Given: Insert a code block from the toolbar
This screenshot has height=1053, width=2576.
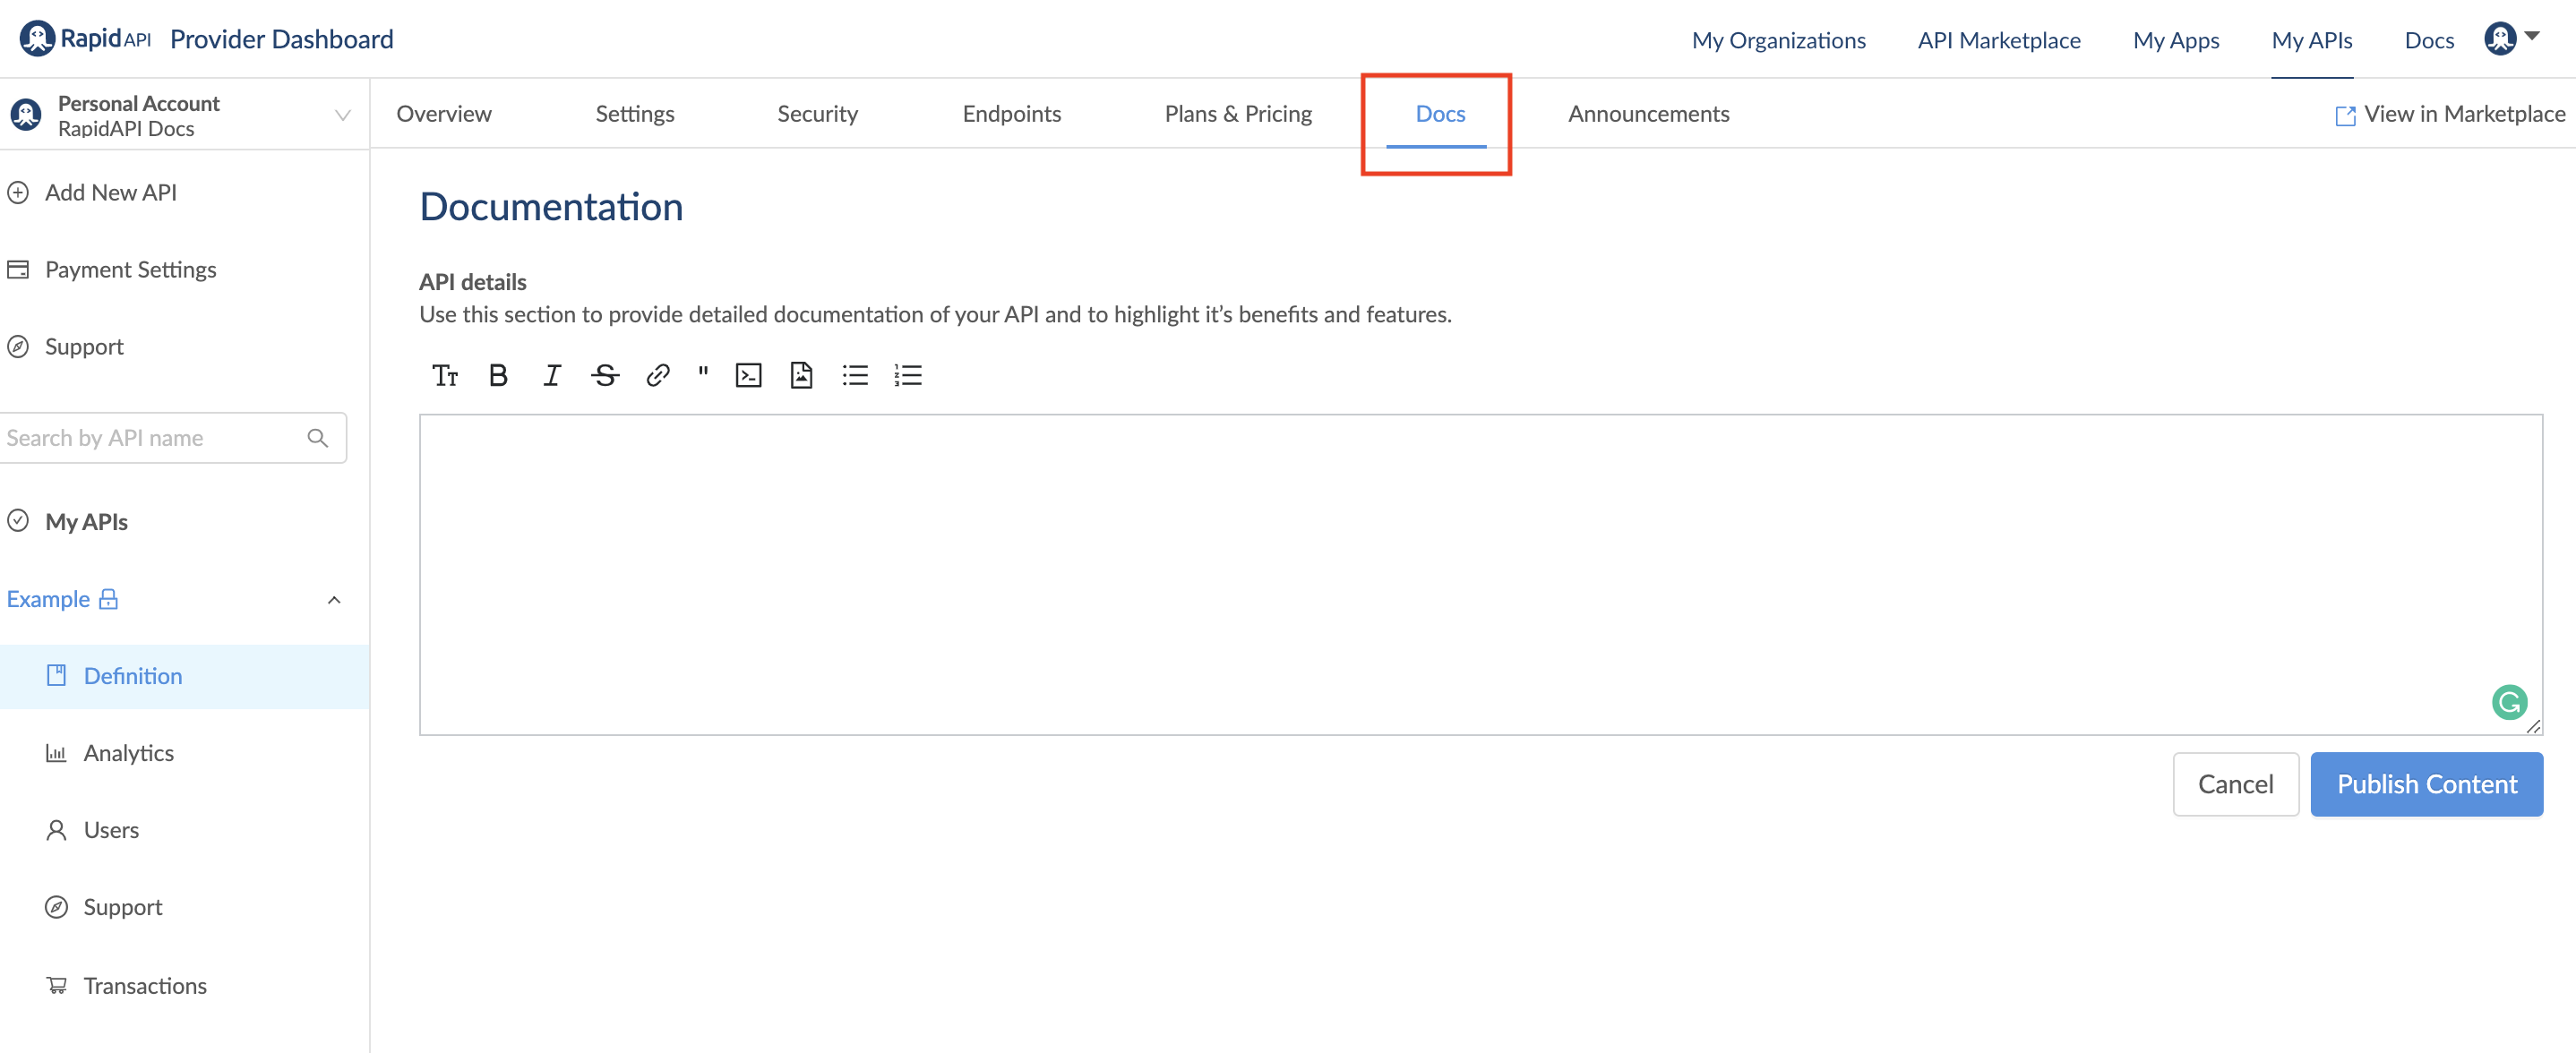Looking at the screenshot, I should pyautogui.click(x=748, y=375).
